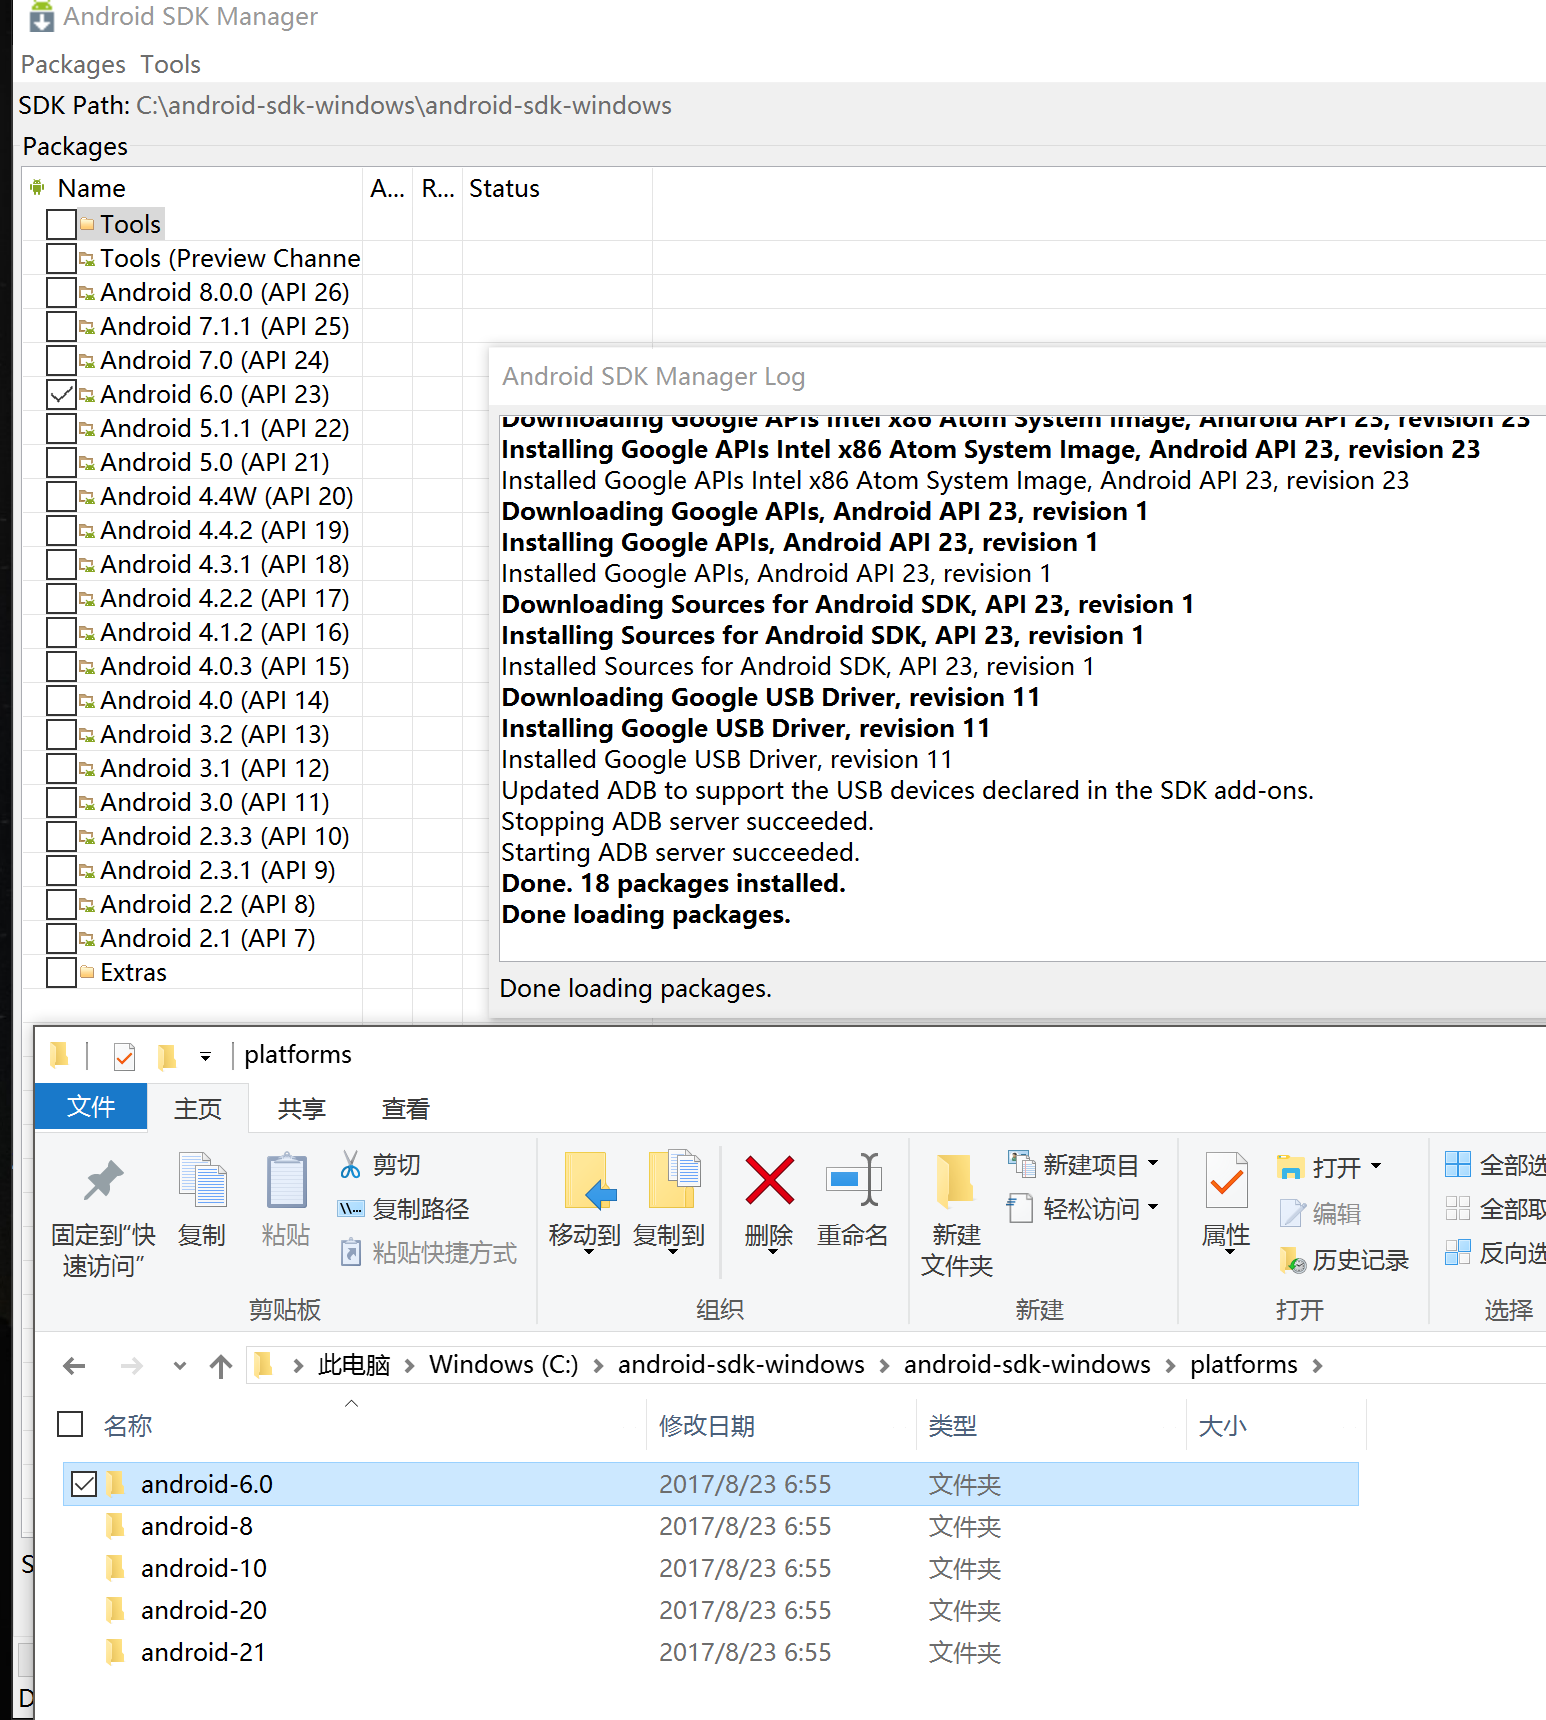
Task: Click the History icon
Action: pos(1292,1260)
